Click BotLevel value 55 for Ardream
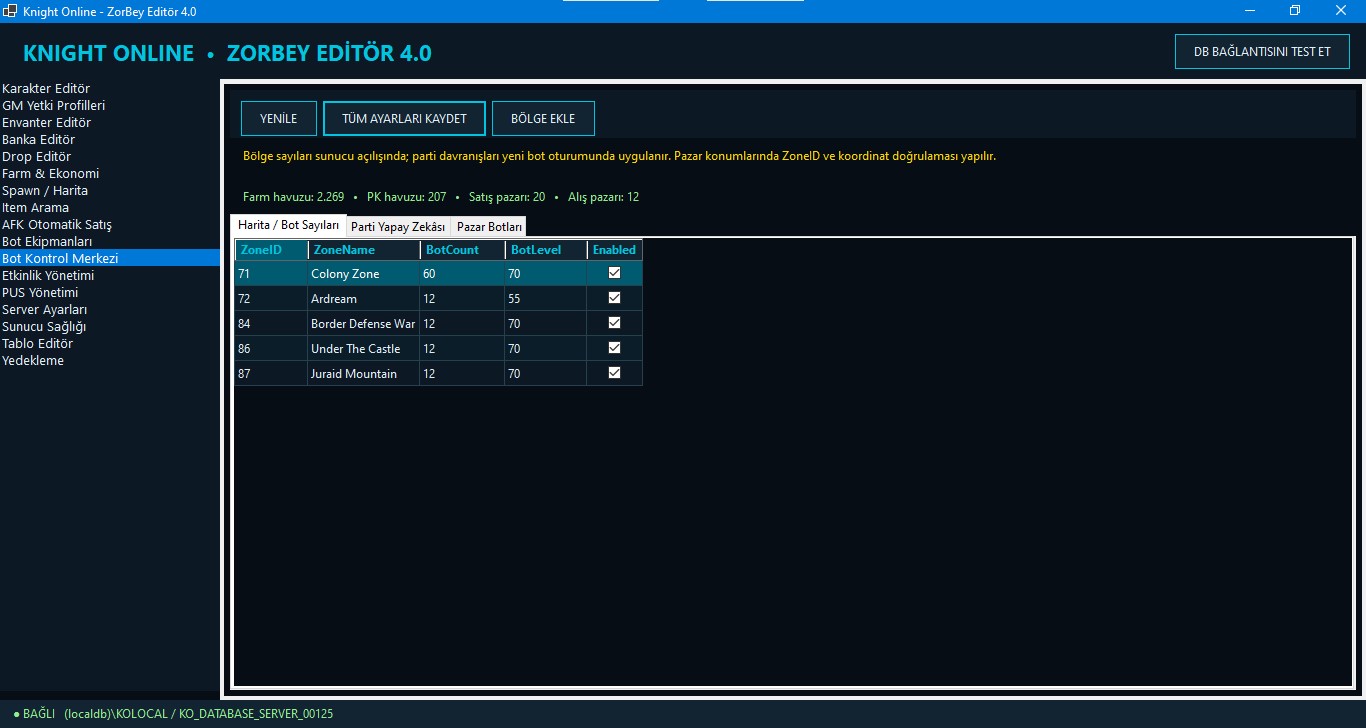Viewport: 1366px width, 728px height. tap(545, 298)
